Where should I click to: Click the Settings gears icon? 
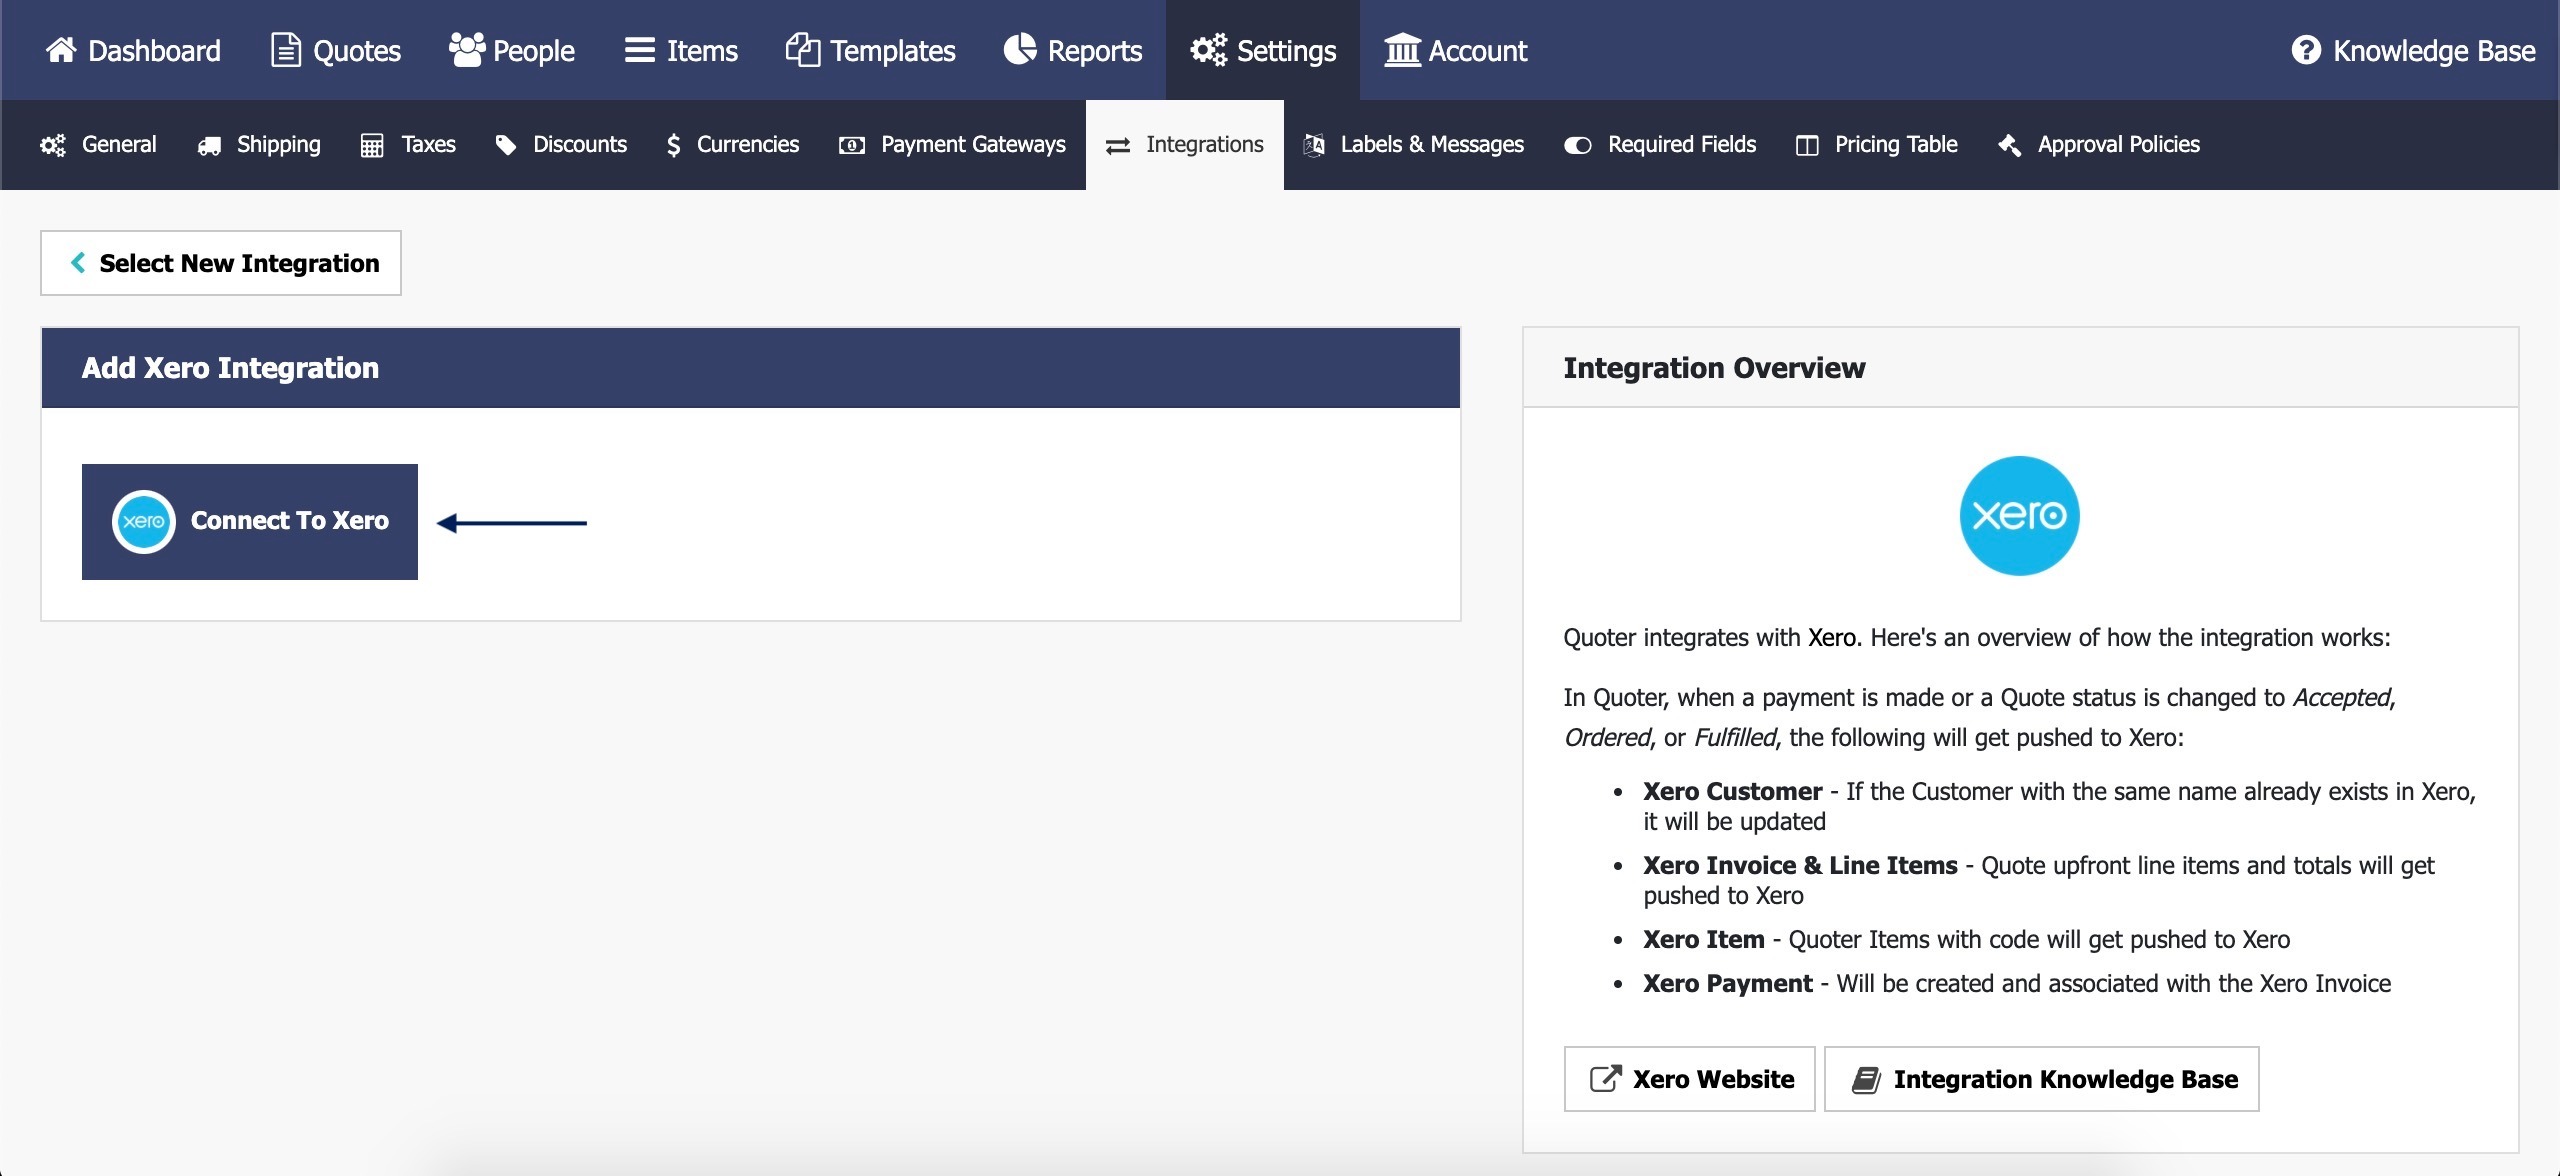point(1208,50)
